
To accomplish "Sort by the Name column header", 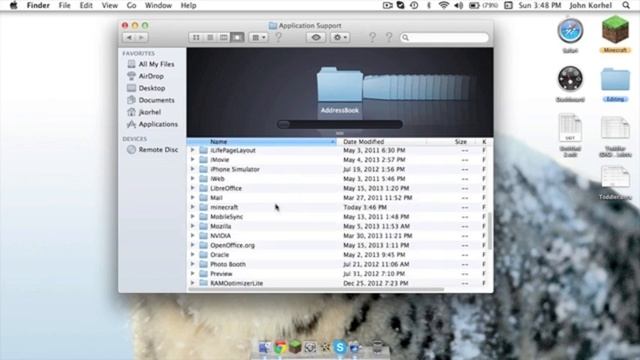I will [262, 142].
